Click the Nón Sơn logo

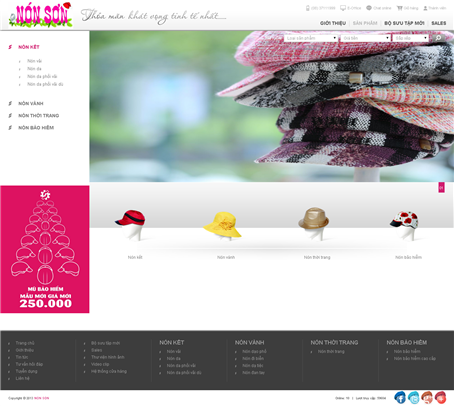point(41,15)
